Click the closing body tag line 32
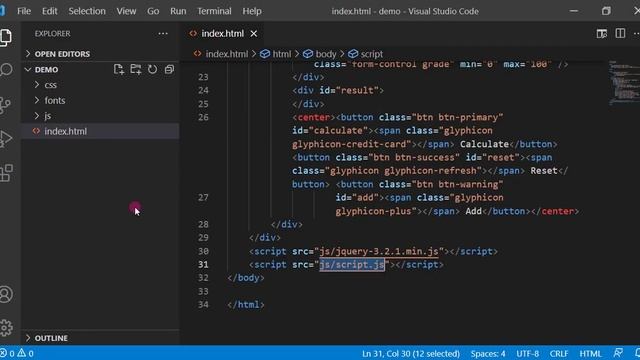The height and width of the screenshot is (360, 640). [x=246, y=278]
